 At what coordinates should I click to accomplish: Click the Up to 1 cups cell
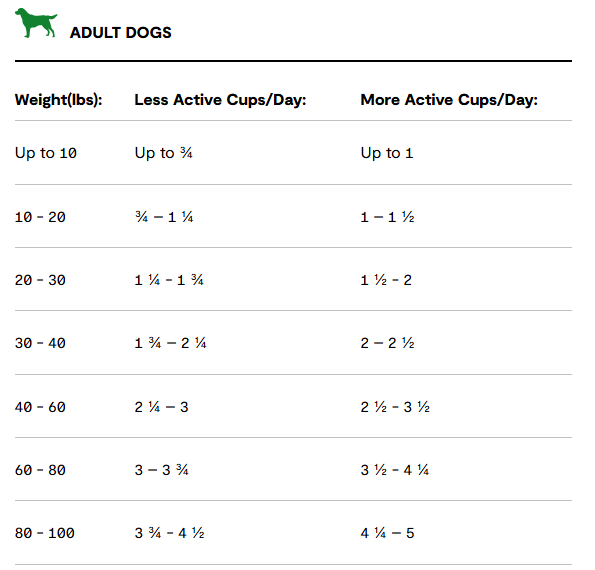tap(387, 153)
